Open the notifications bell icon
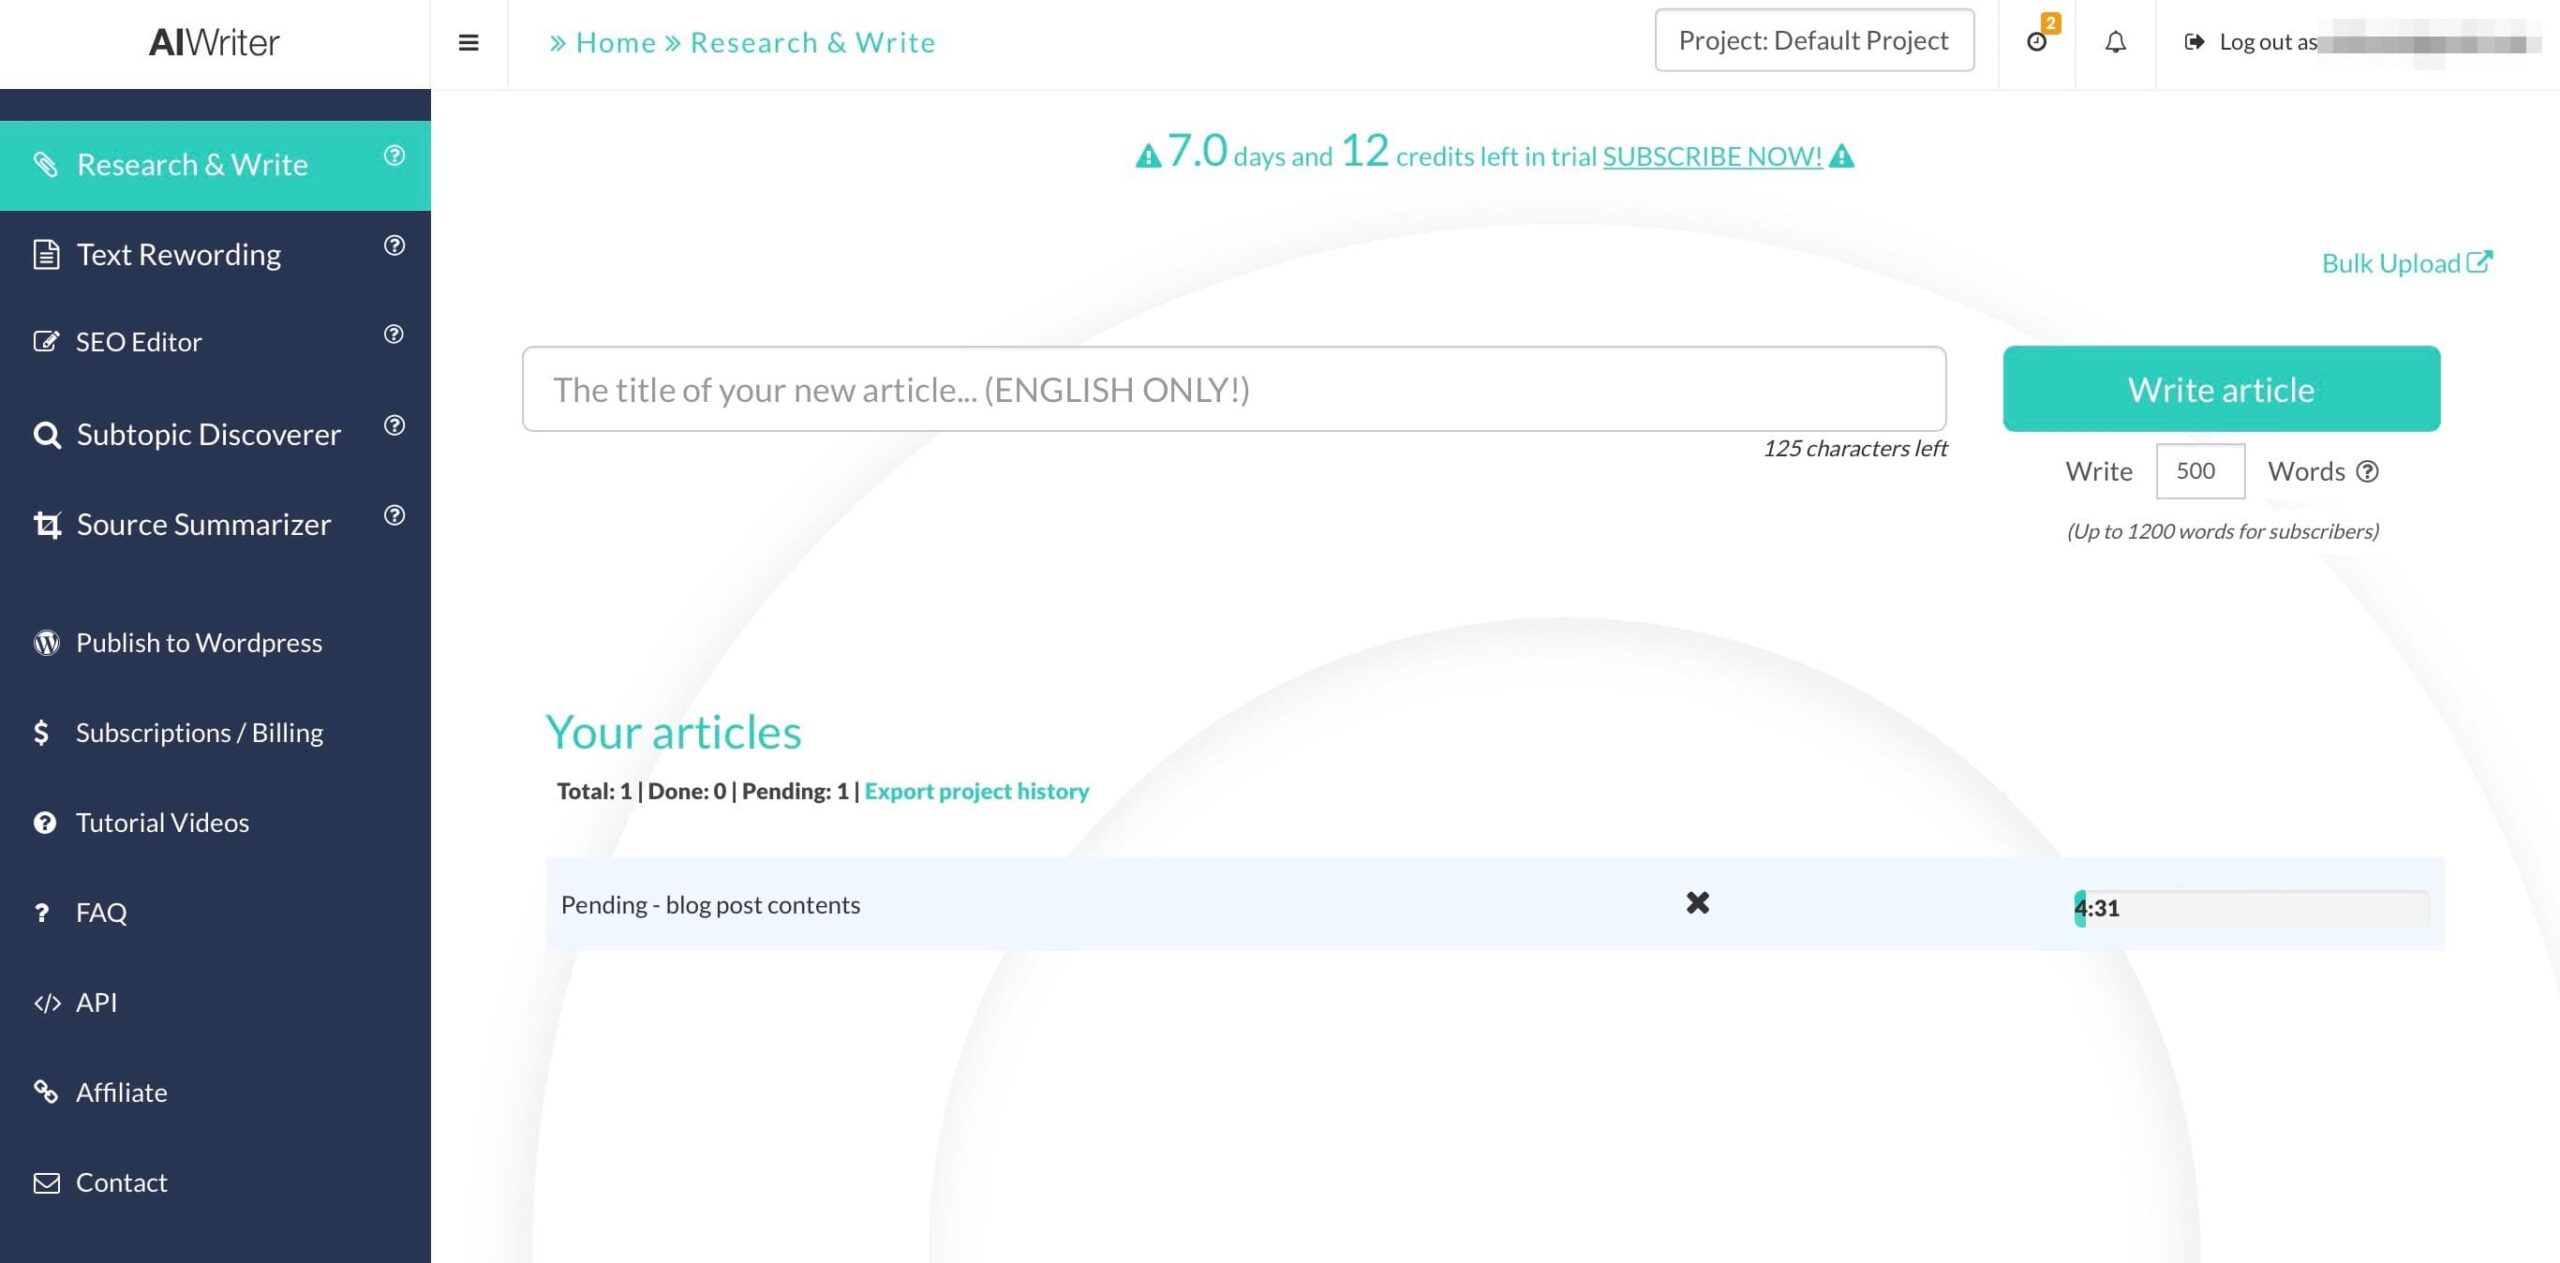The image size is (2560, 1263). pyautogui.click(x=2115, y=42)
